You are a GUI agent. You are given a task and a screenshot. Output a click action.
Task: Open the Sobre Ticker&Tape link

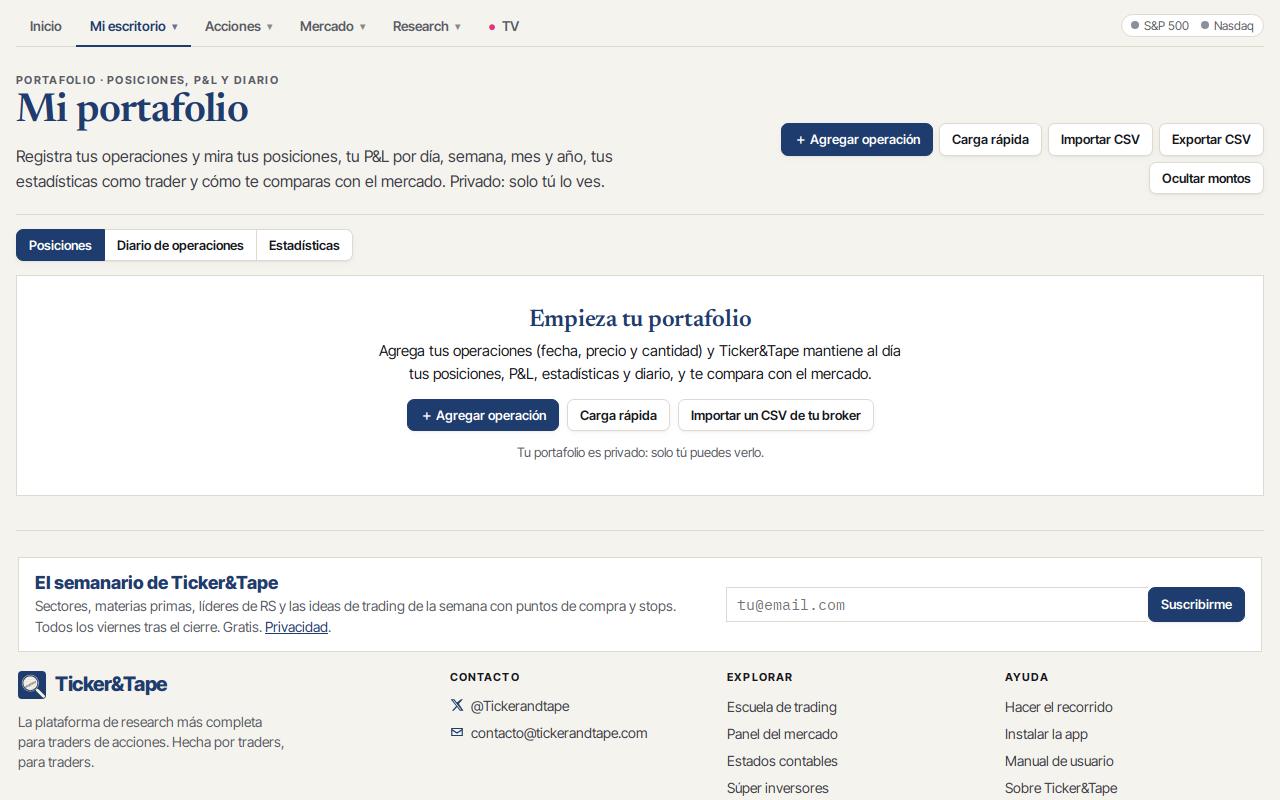pyautogui.click(x=1061, y=788)
